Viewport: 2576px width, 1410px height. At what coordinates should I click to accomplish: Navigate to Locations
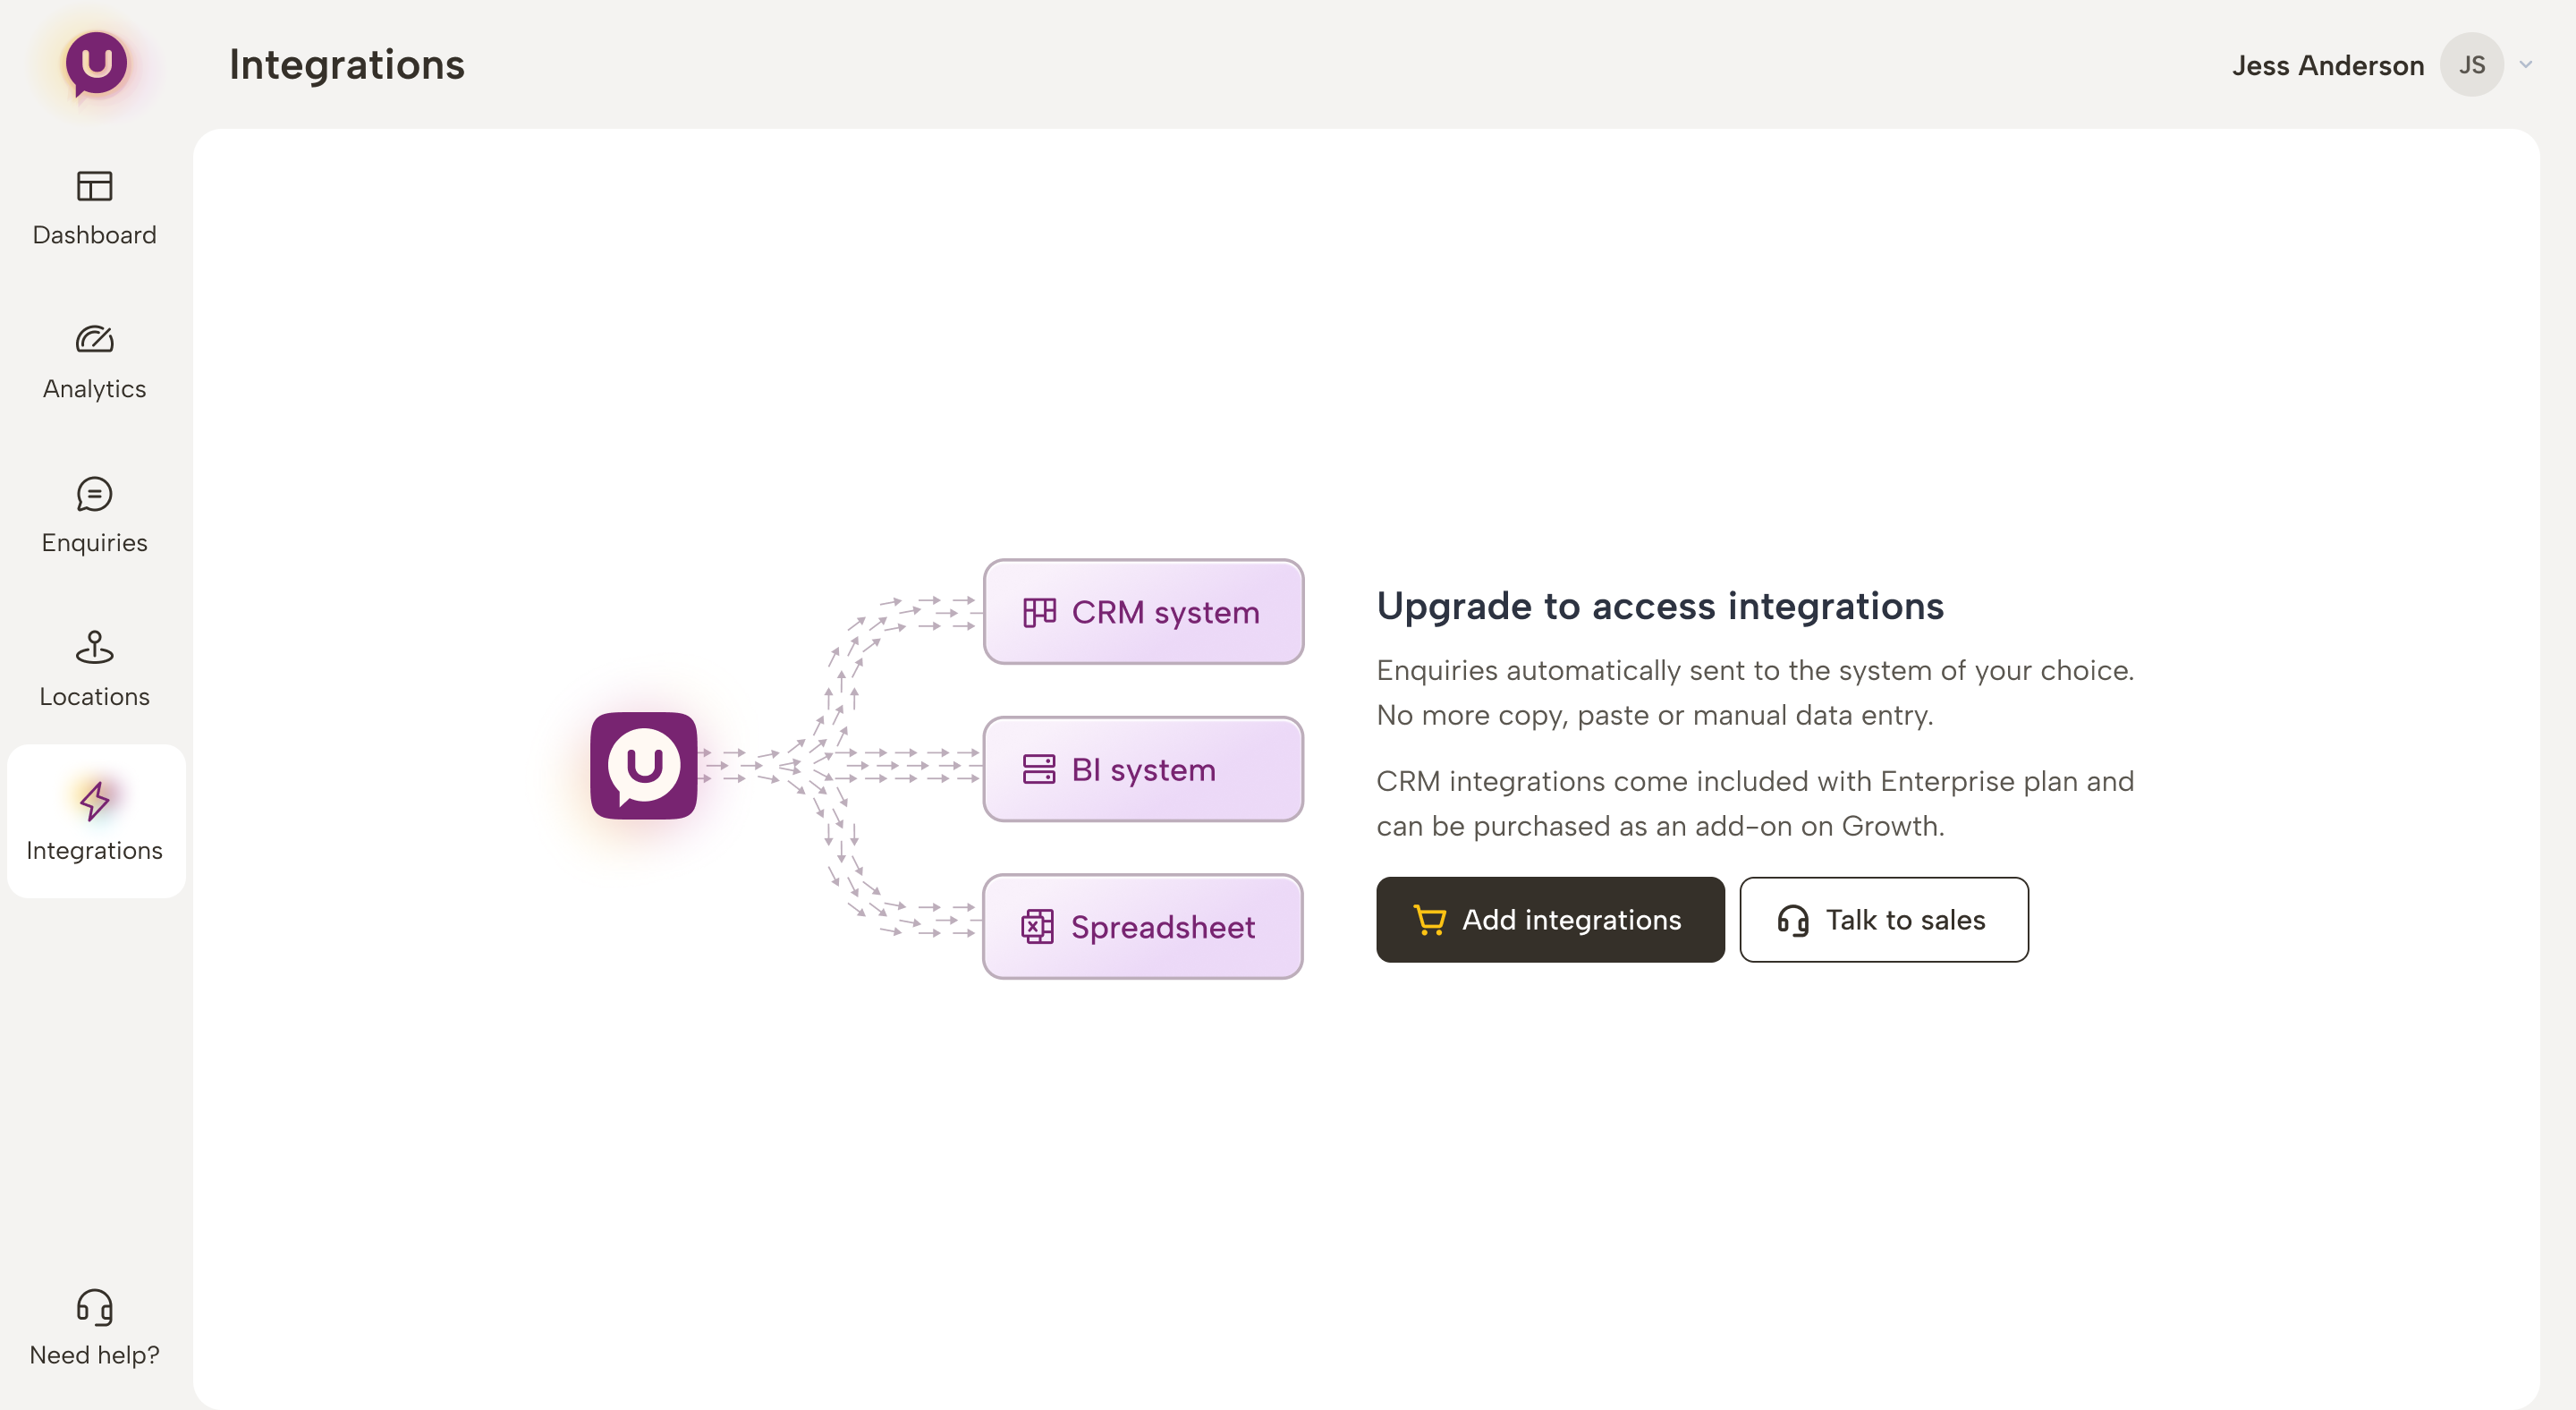[94, 670]
